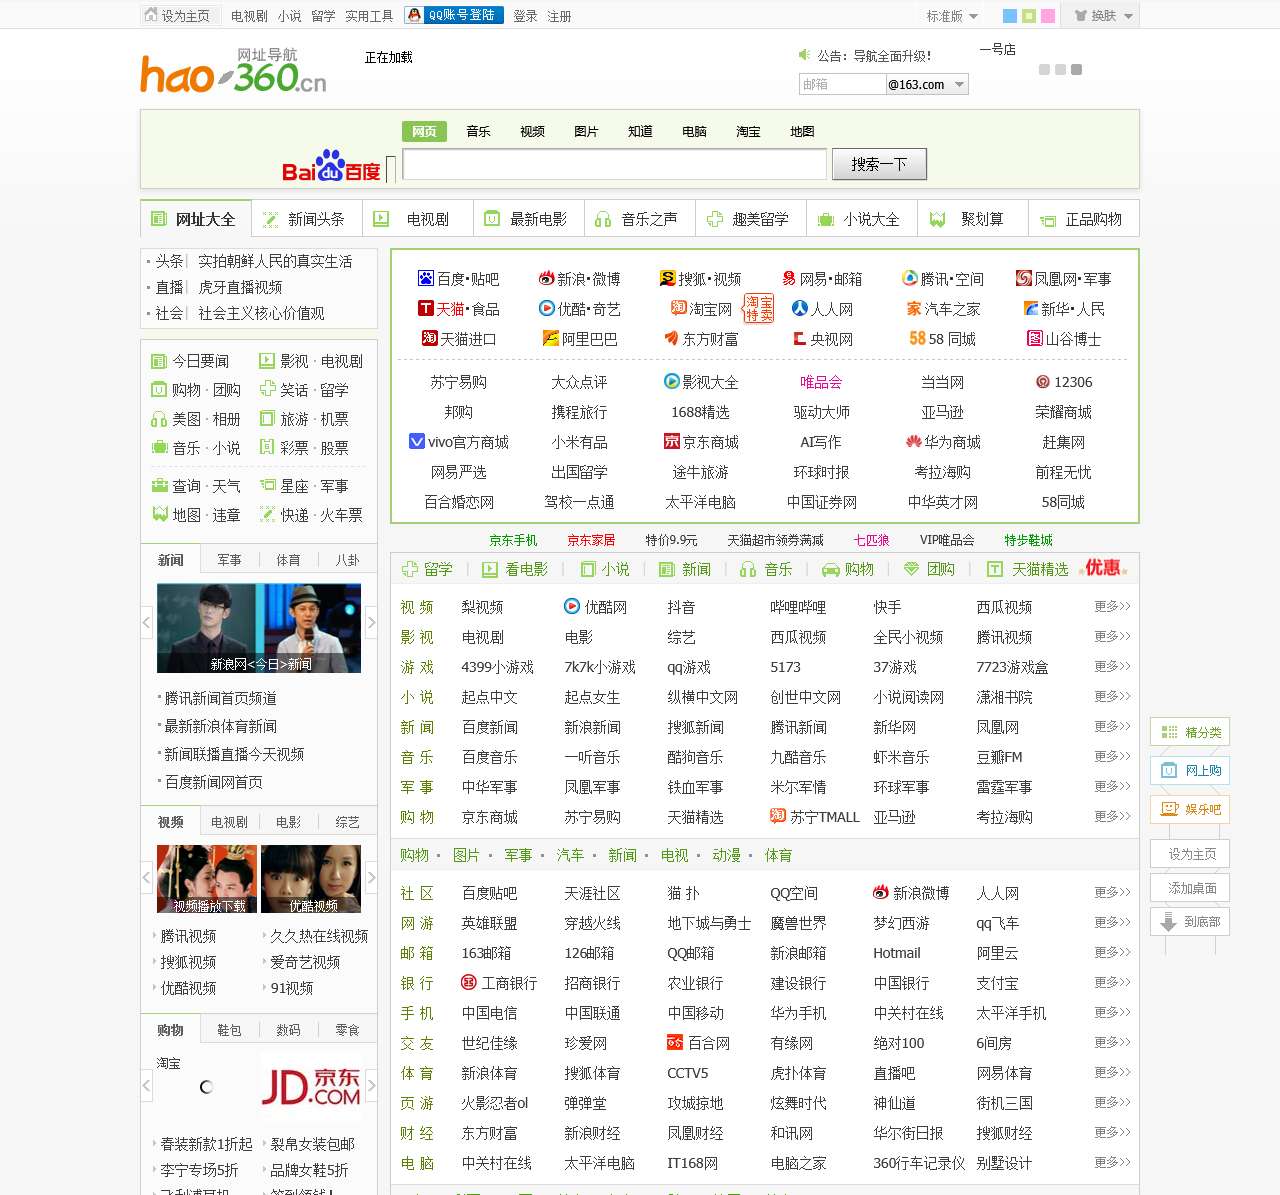Click the 搜索一下 search button

(879, 164)
